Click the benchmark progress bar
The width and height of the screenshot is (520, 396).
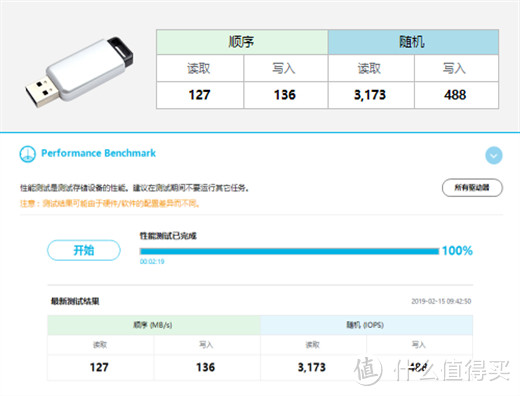click(289, 251)
